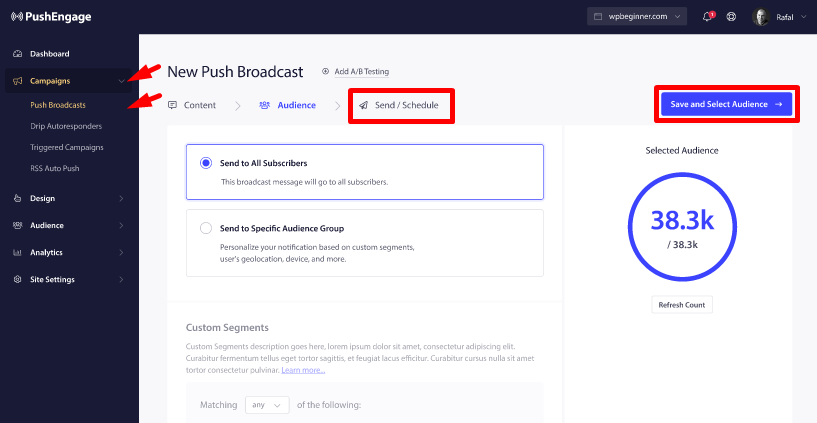Viewport: 817px width, 423px height.
Task: Open the help lifebuoy icon
Action: [732, 17]
